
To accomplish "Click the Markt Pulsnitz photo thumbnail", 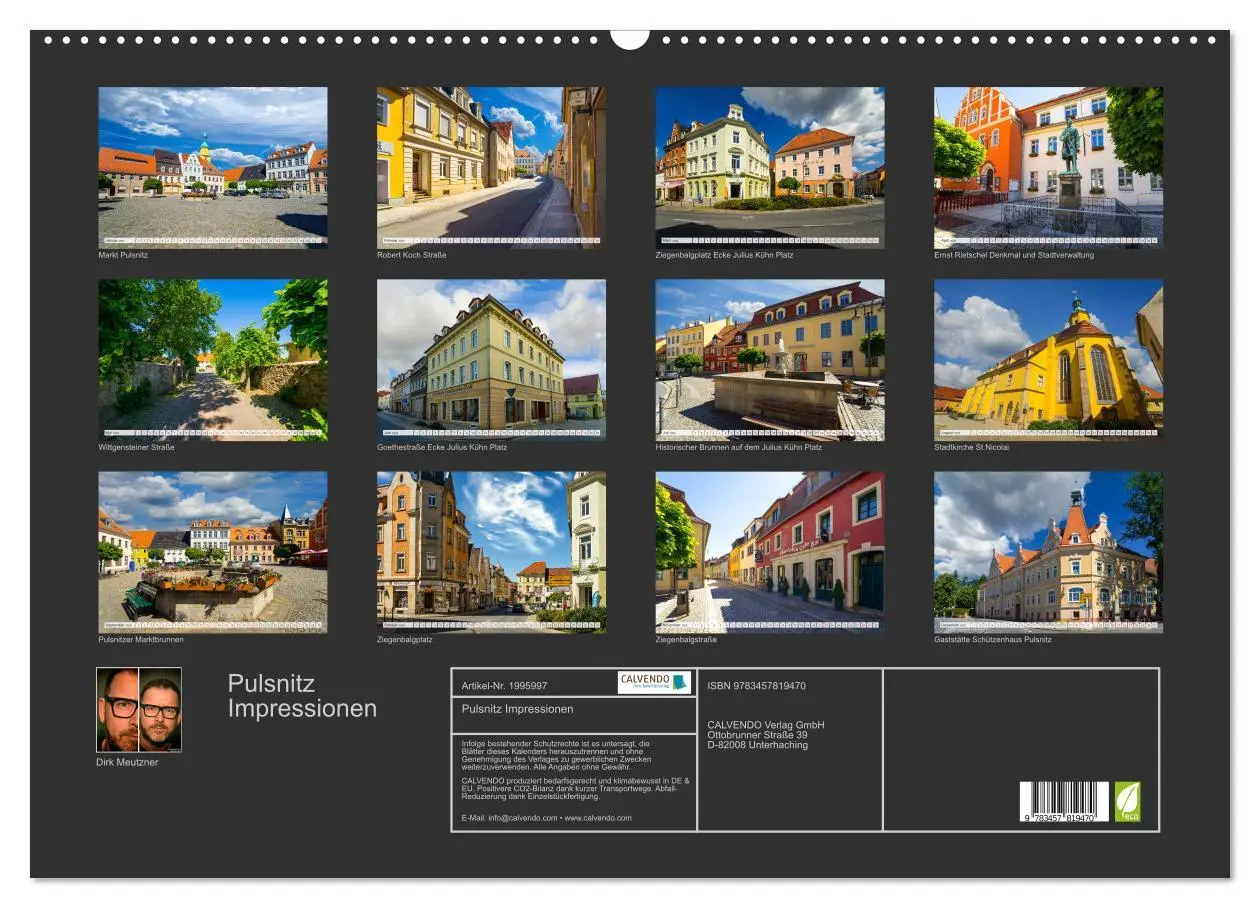I will [213, 167].
